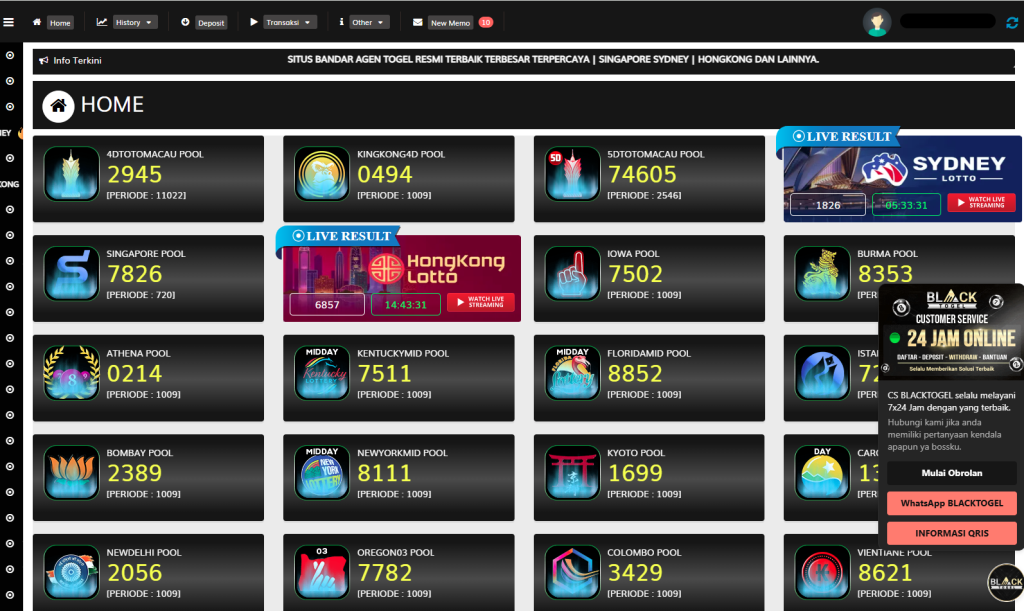Click the Info Terkini megaphone icon

pyautogui.click(x=43, y=61)
